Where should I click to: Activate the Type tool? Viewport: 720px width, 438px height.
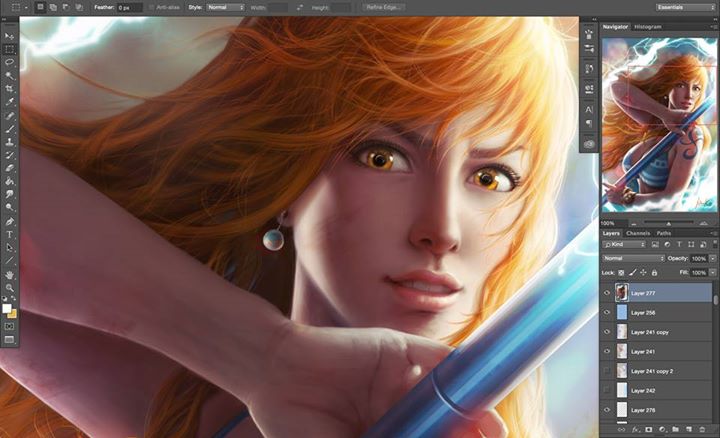(10, 234)
